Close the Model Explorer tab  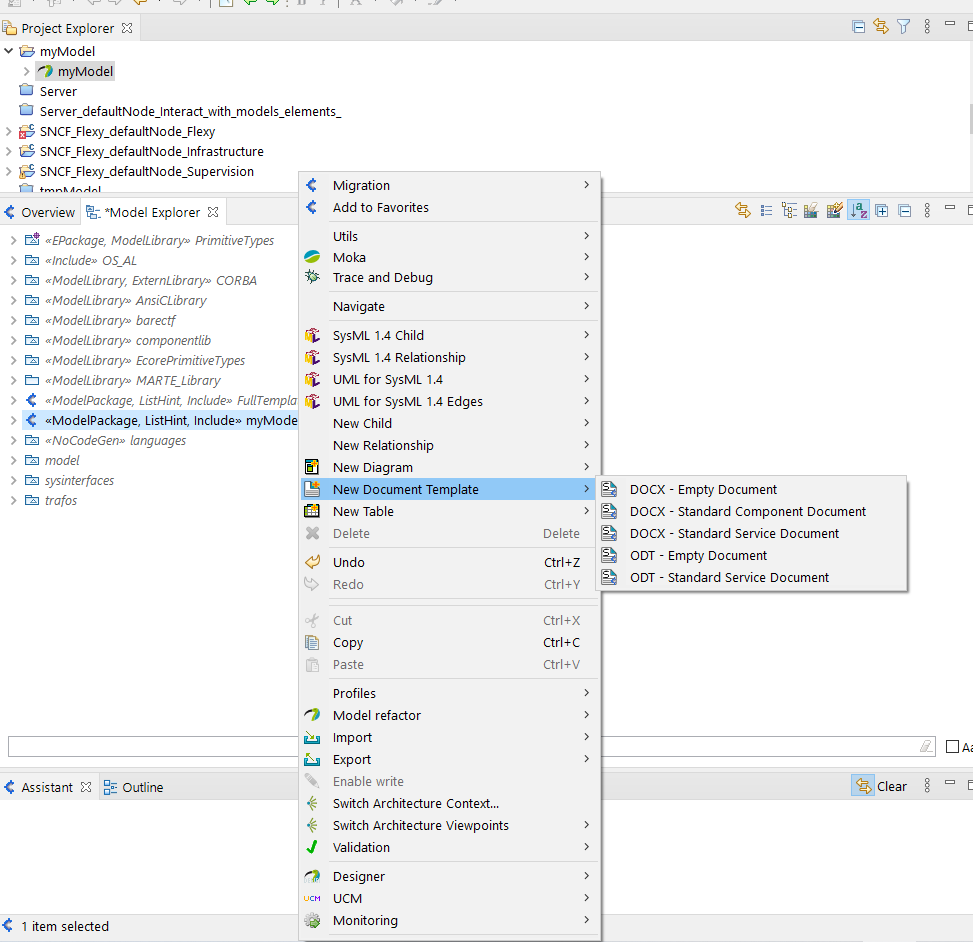(x=213, y=212)
